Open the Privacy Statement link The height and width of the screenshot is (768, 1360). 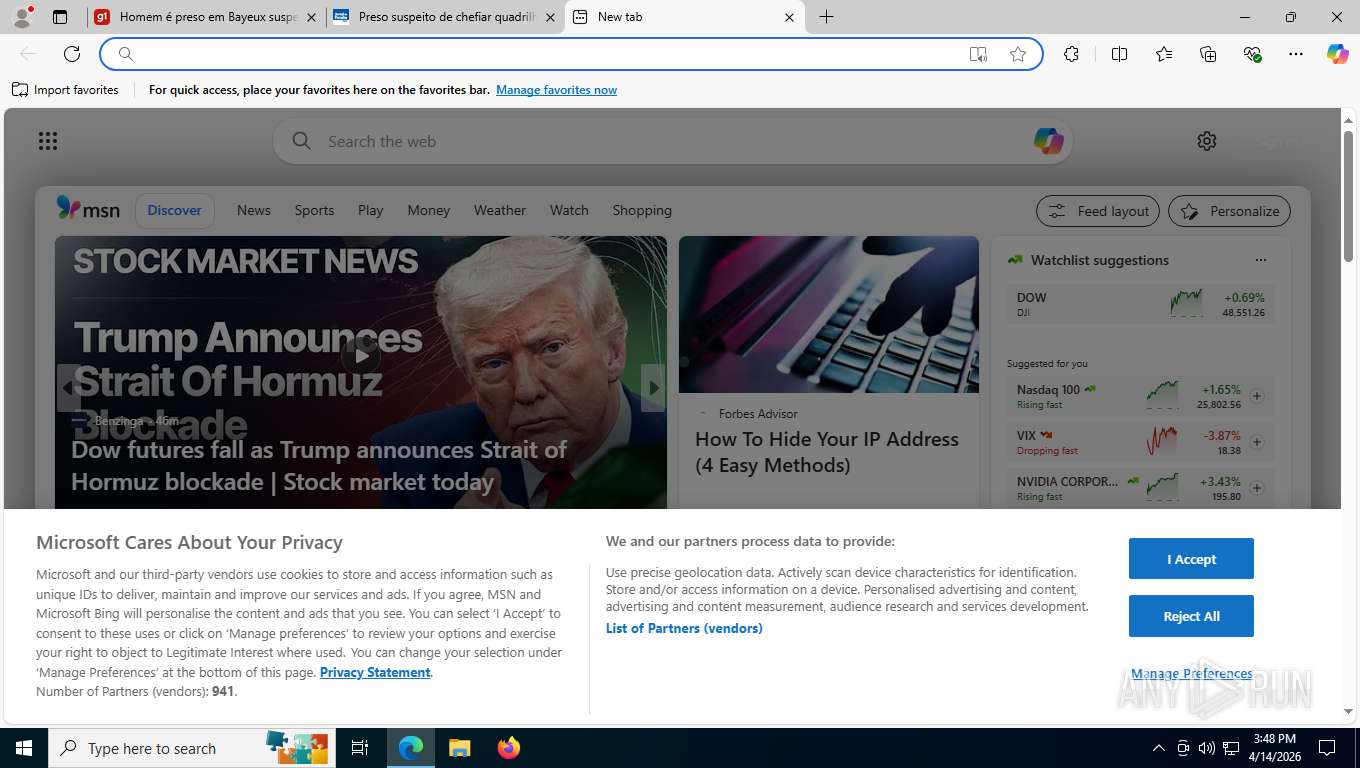tap(375, 672)
